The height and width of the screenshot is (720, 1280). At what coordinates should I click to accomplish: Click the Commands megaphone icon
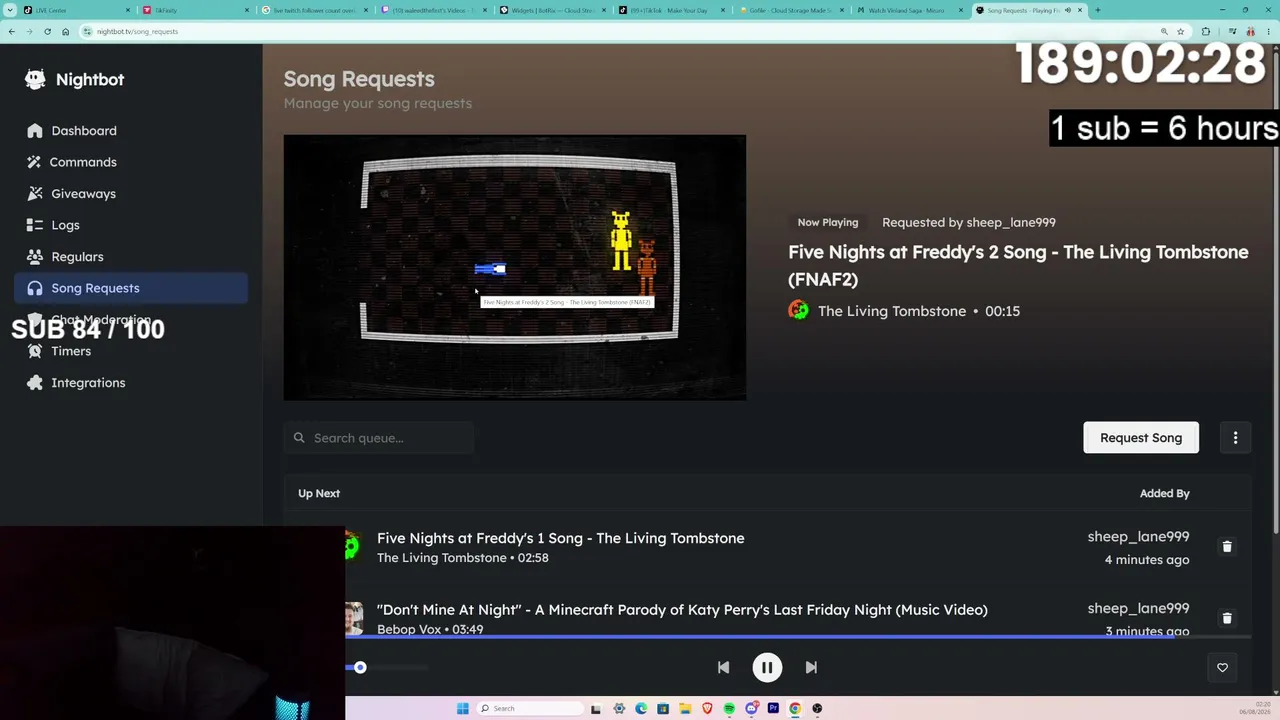tap(35, 162)
